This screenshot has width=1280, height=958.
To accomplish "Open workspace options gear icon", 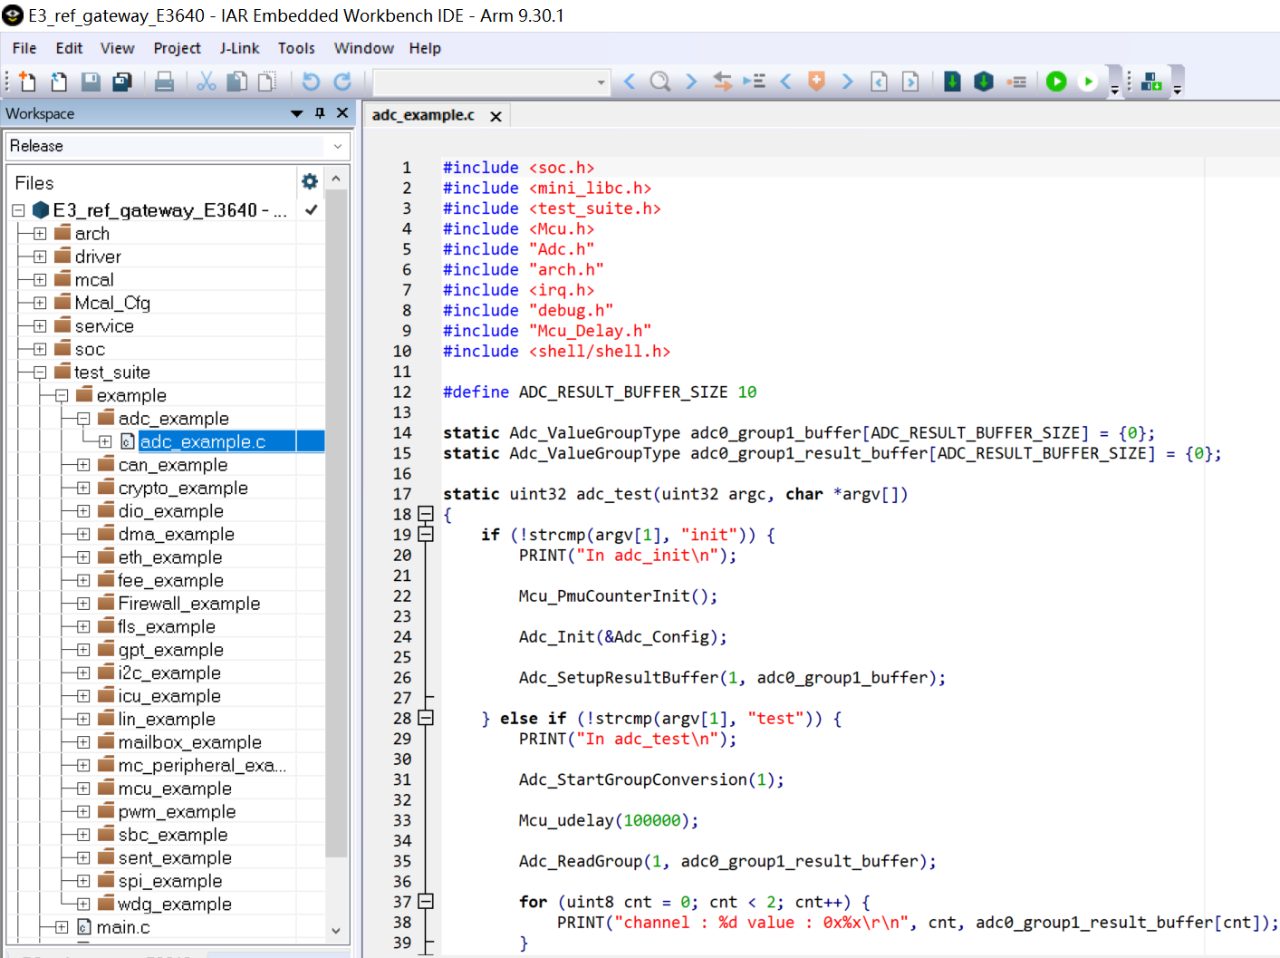I will pos(310,182).
